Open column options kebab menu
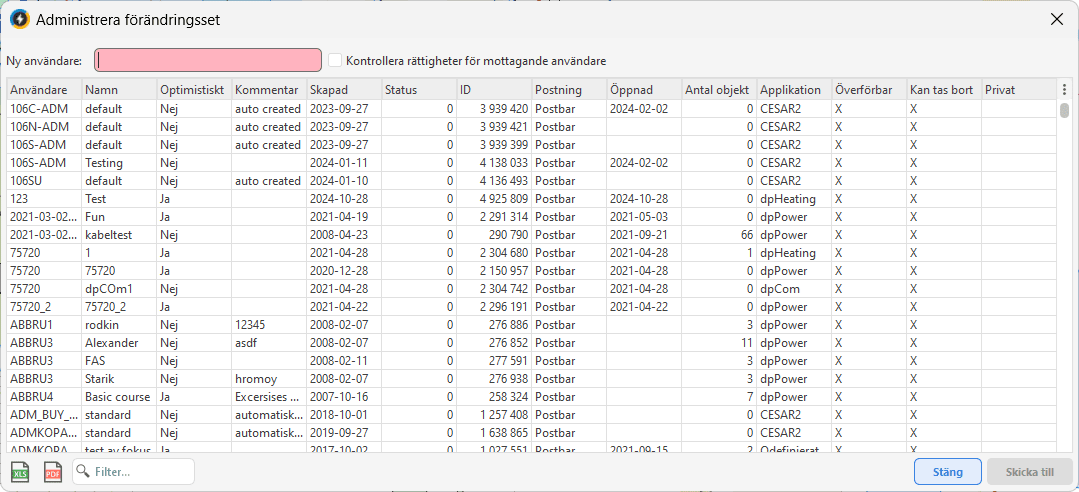The image size is (1079, 492). (x=1065, y=90)
